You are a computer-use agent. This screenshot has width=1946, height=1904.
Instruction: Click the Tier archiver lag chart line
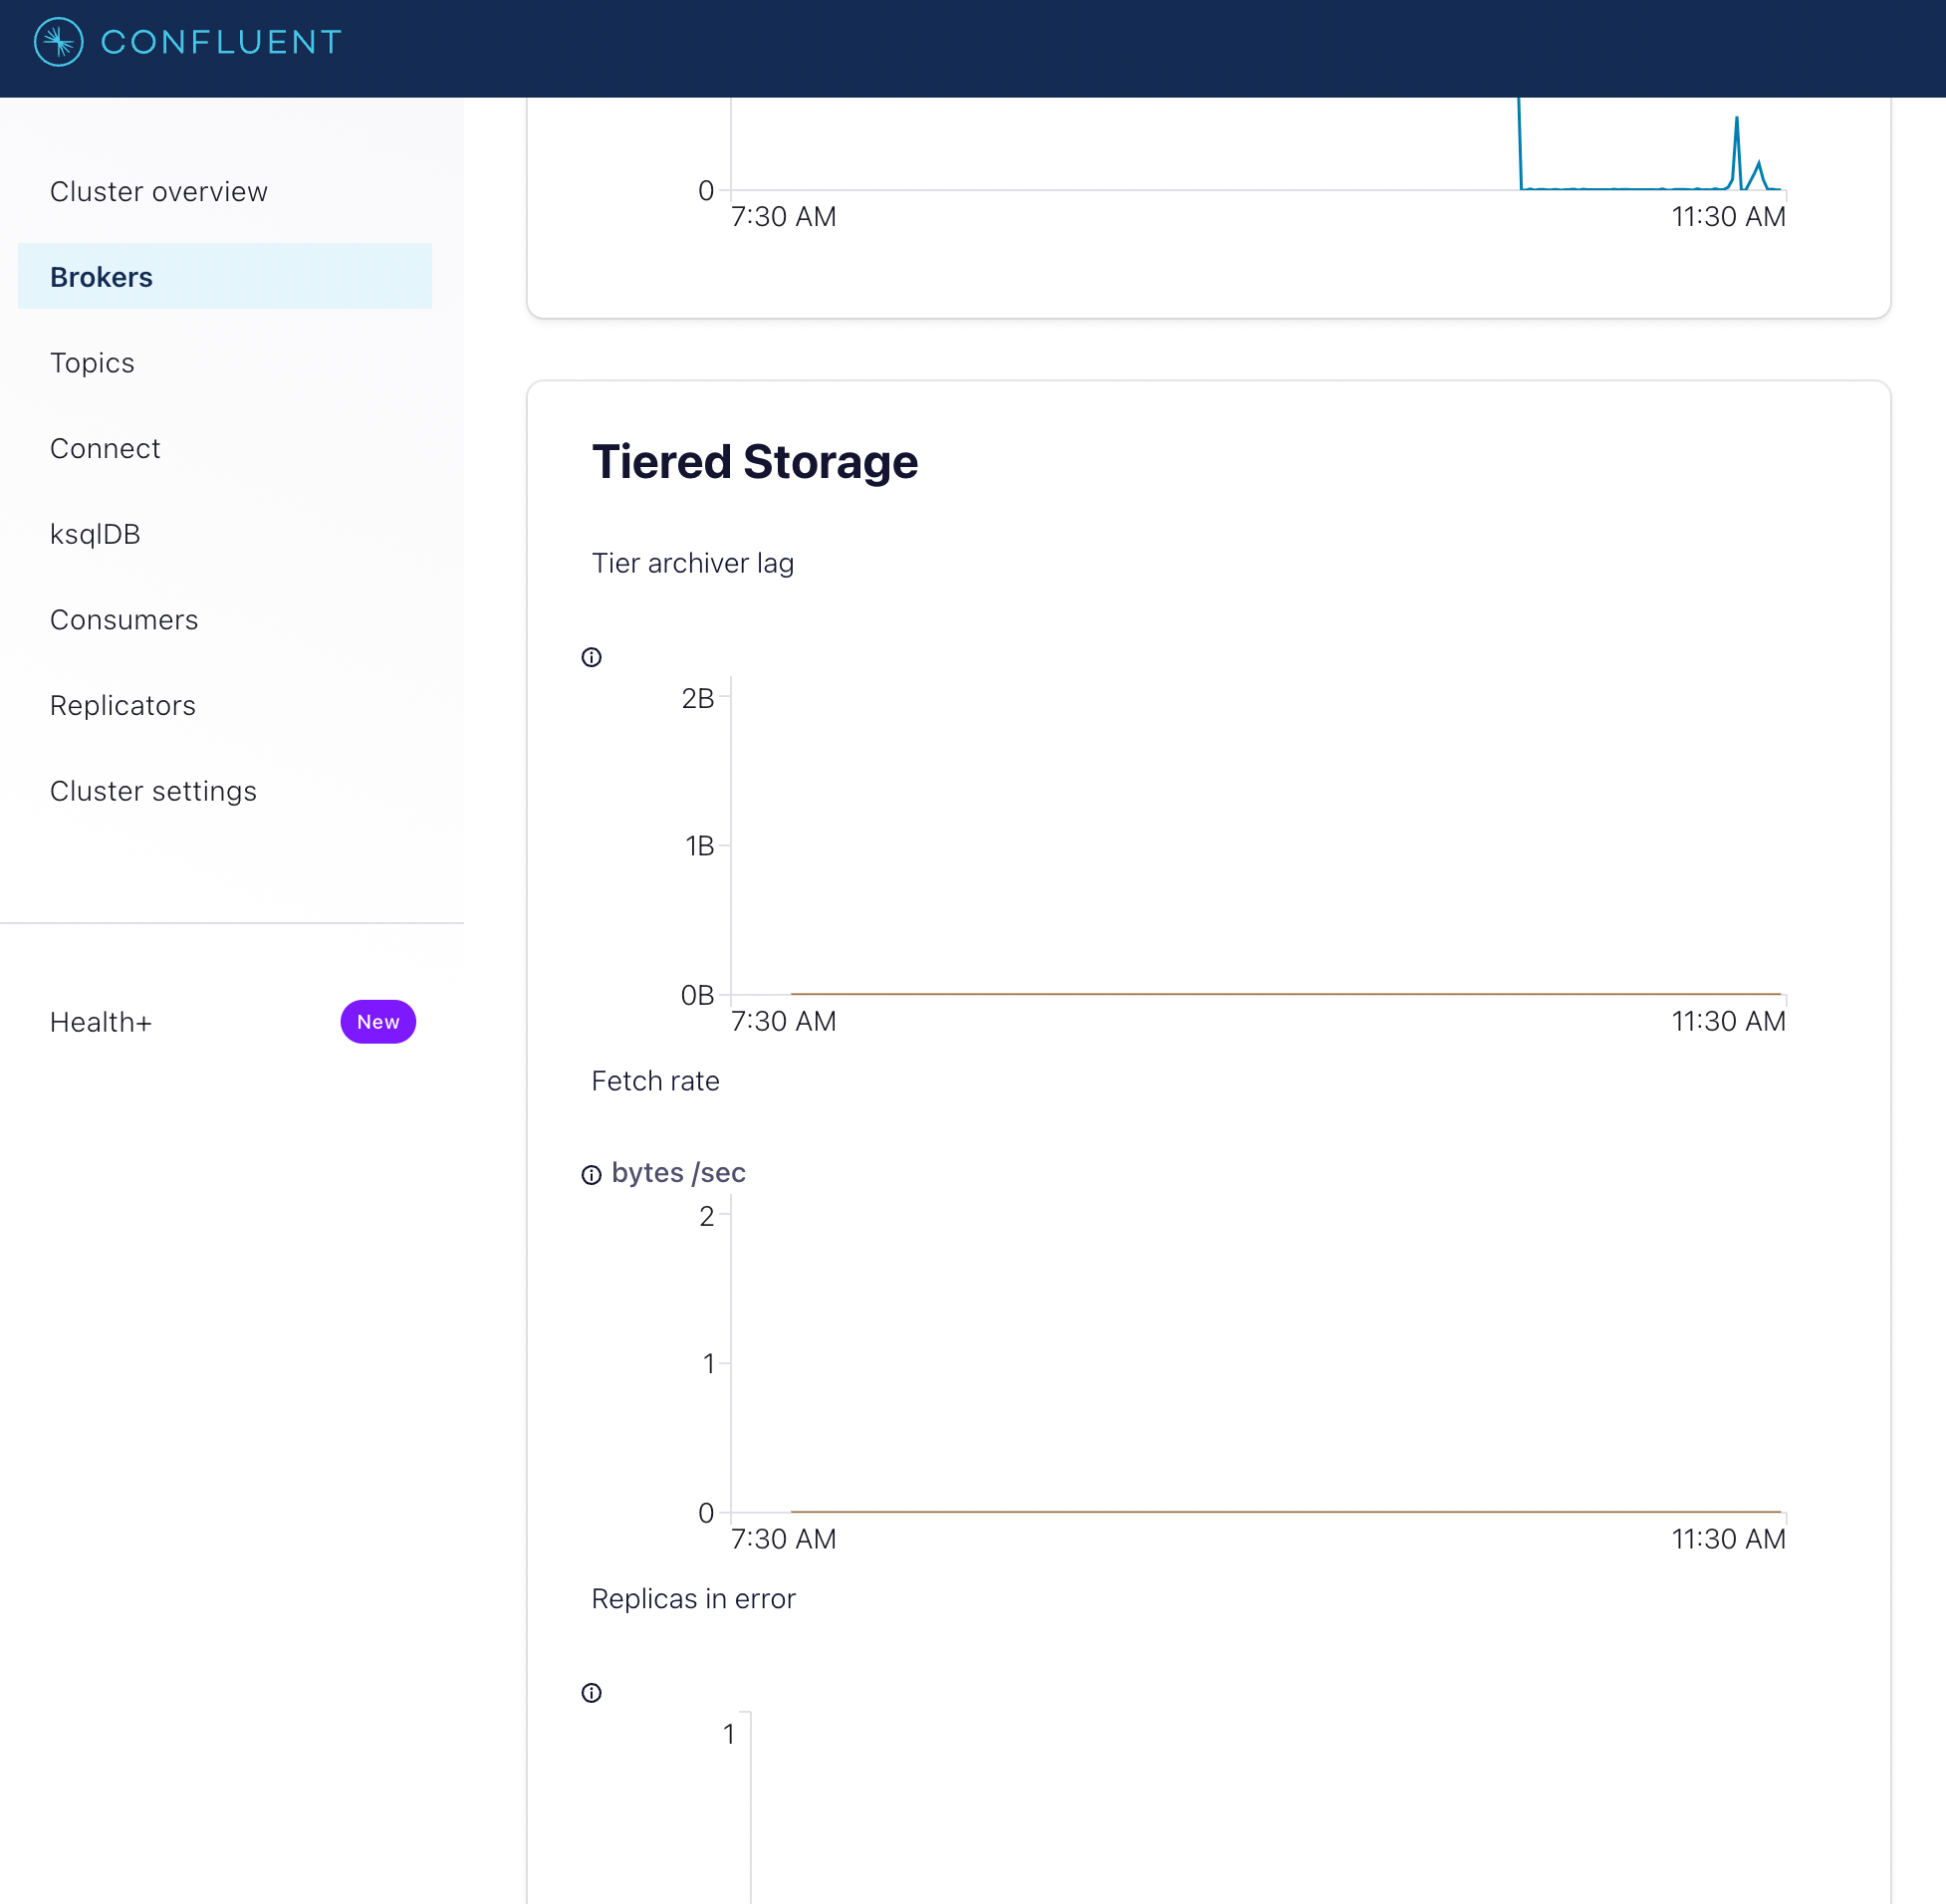click(x=1285, y=993)
